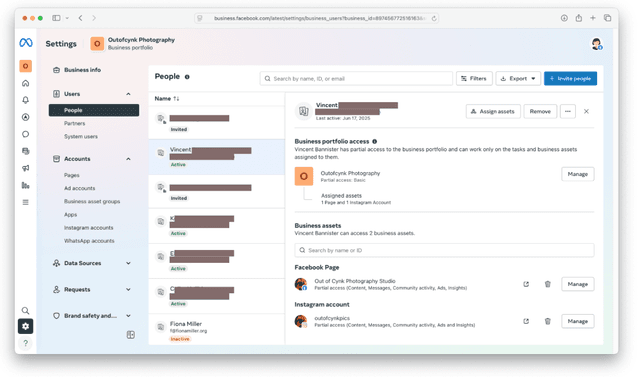Open the Filters button
The height and width of the screenshot is (377, 640).
click(x=474, y=79)
